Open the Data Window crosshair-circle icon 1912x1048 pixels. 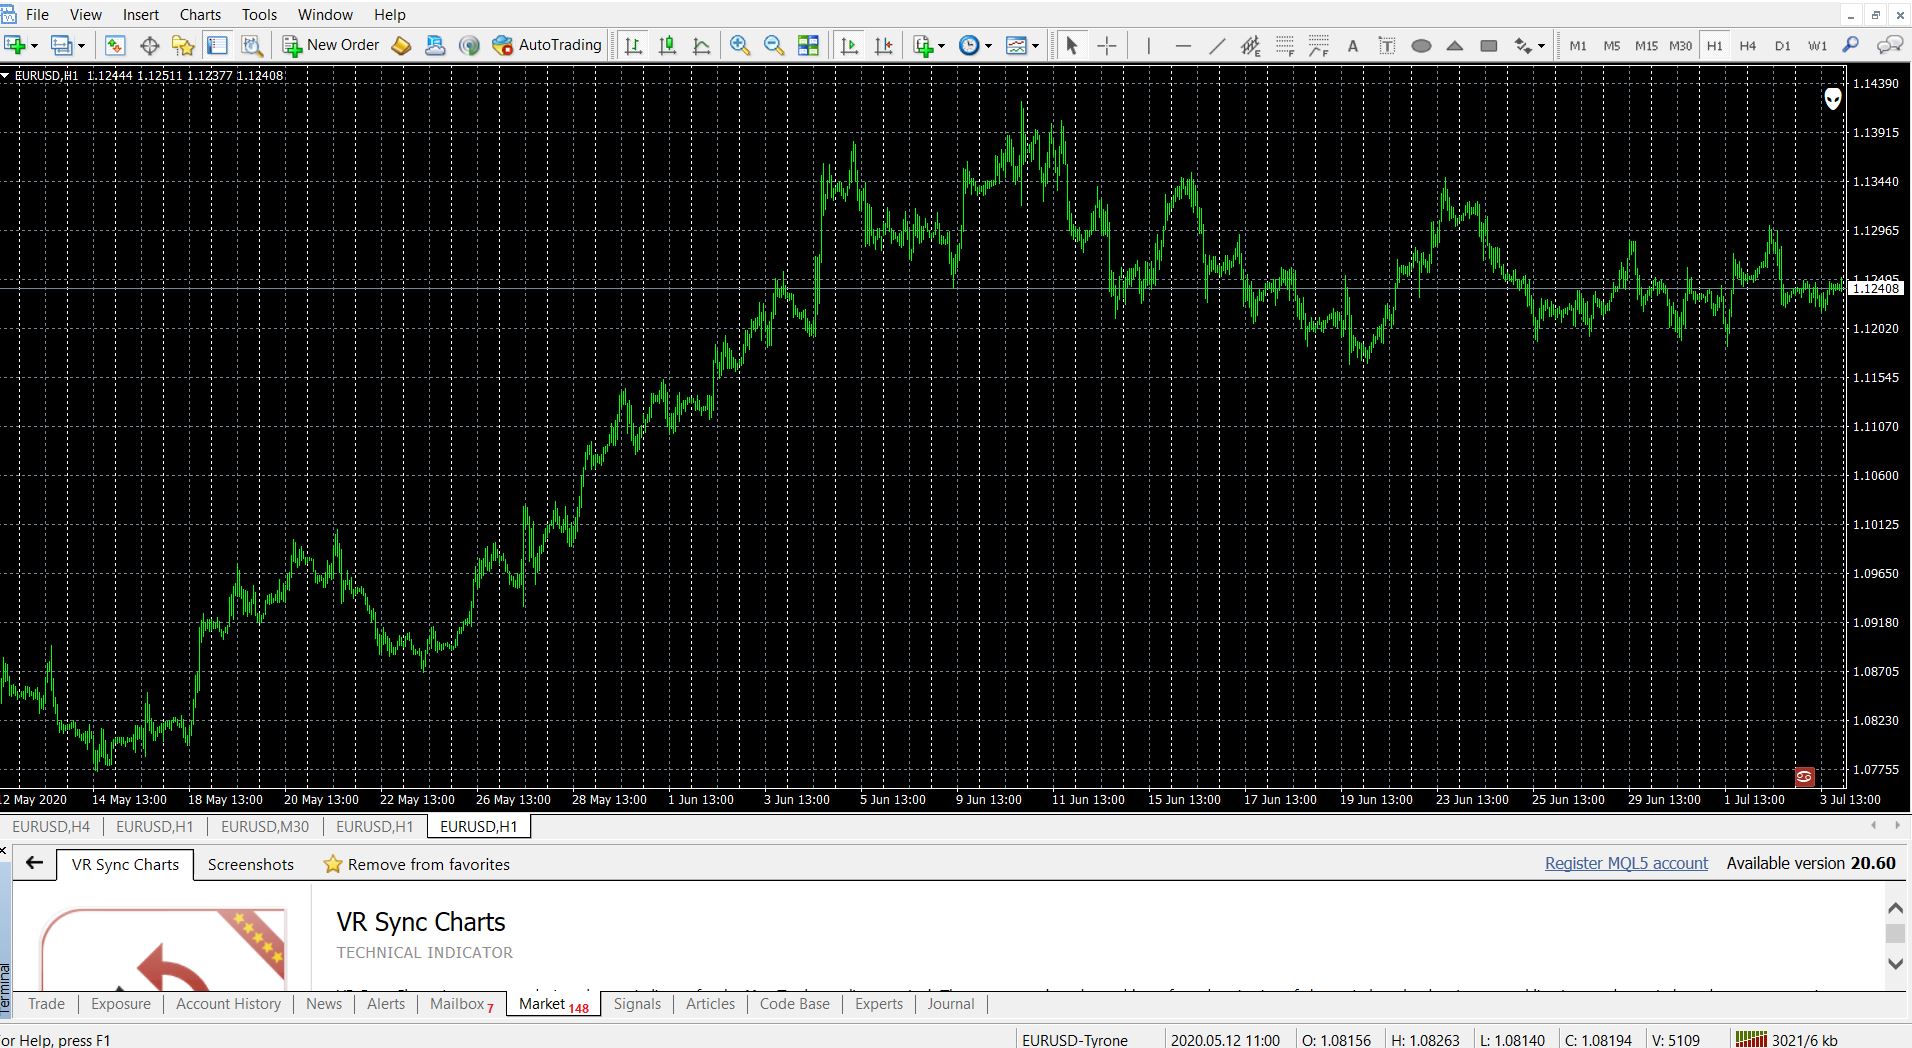(150, 45)
